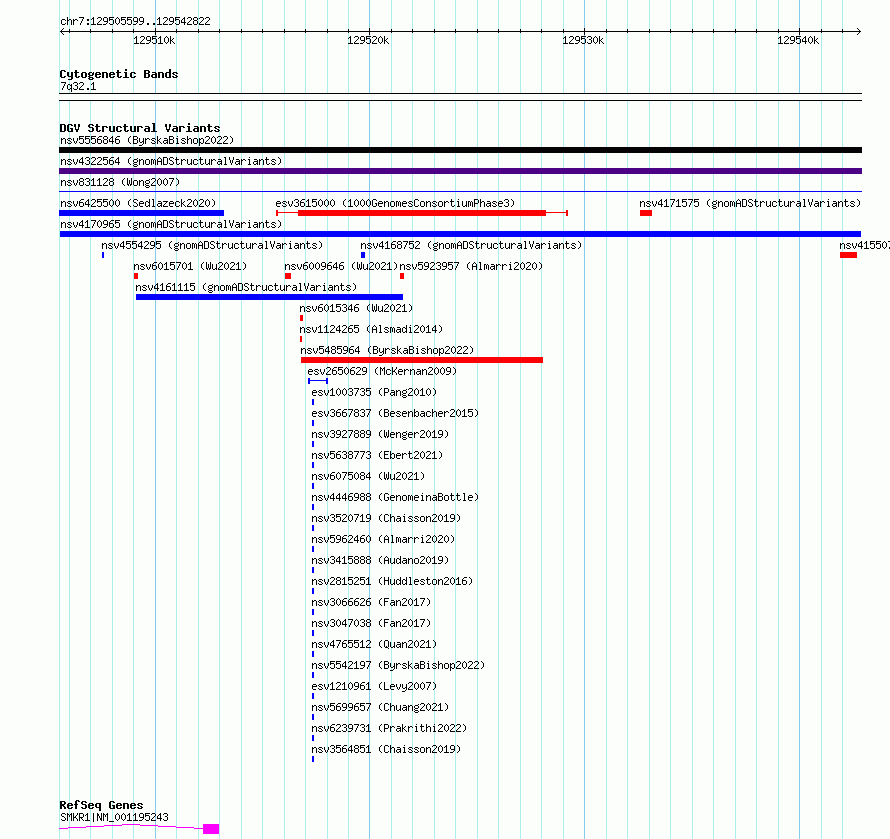Screen dimensions: 890x839
Task: Open nsv5699657 (Chuang2021) label
Action: (380, 707)
